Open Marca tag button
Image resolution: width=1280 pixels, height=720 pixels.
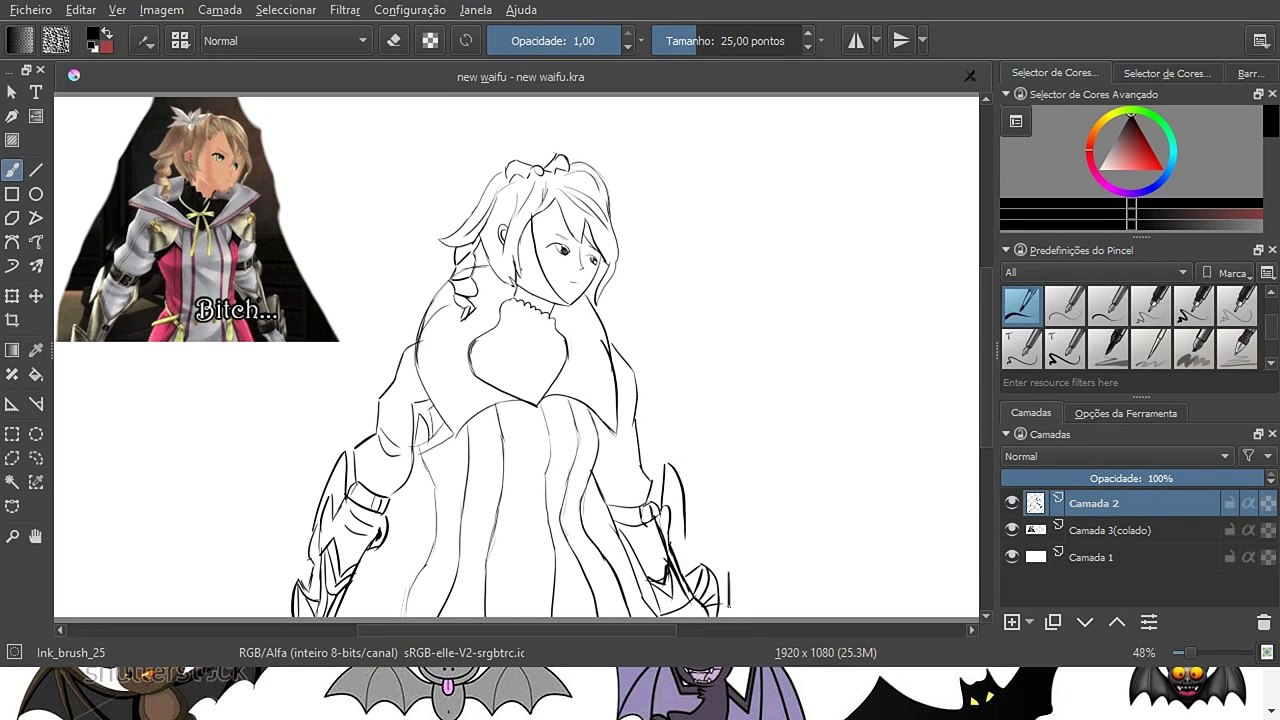pyautogui.click(x=1225, y=272)
